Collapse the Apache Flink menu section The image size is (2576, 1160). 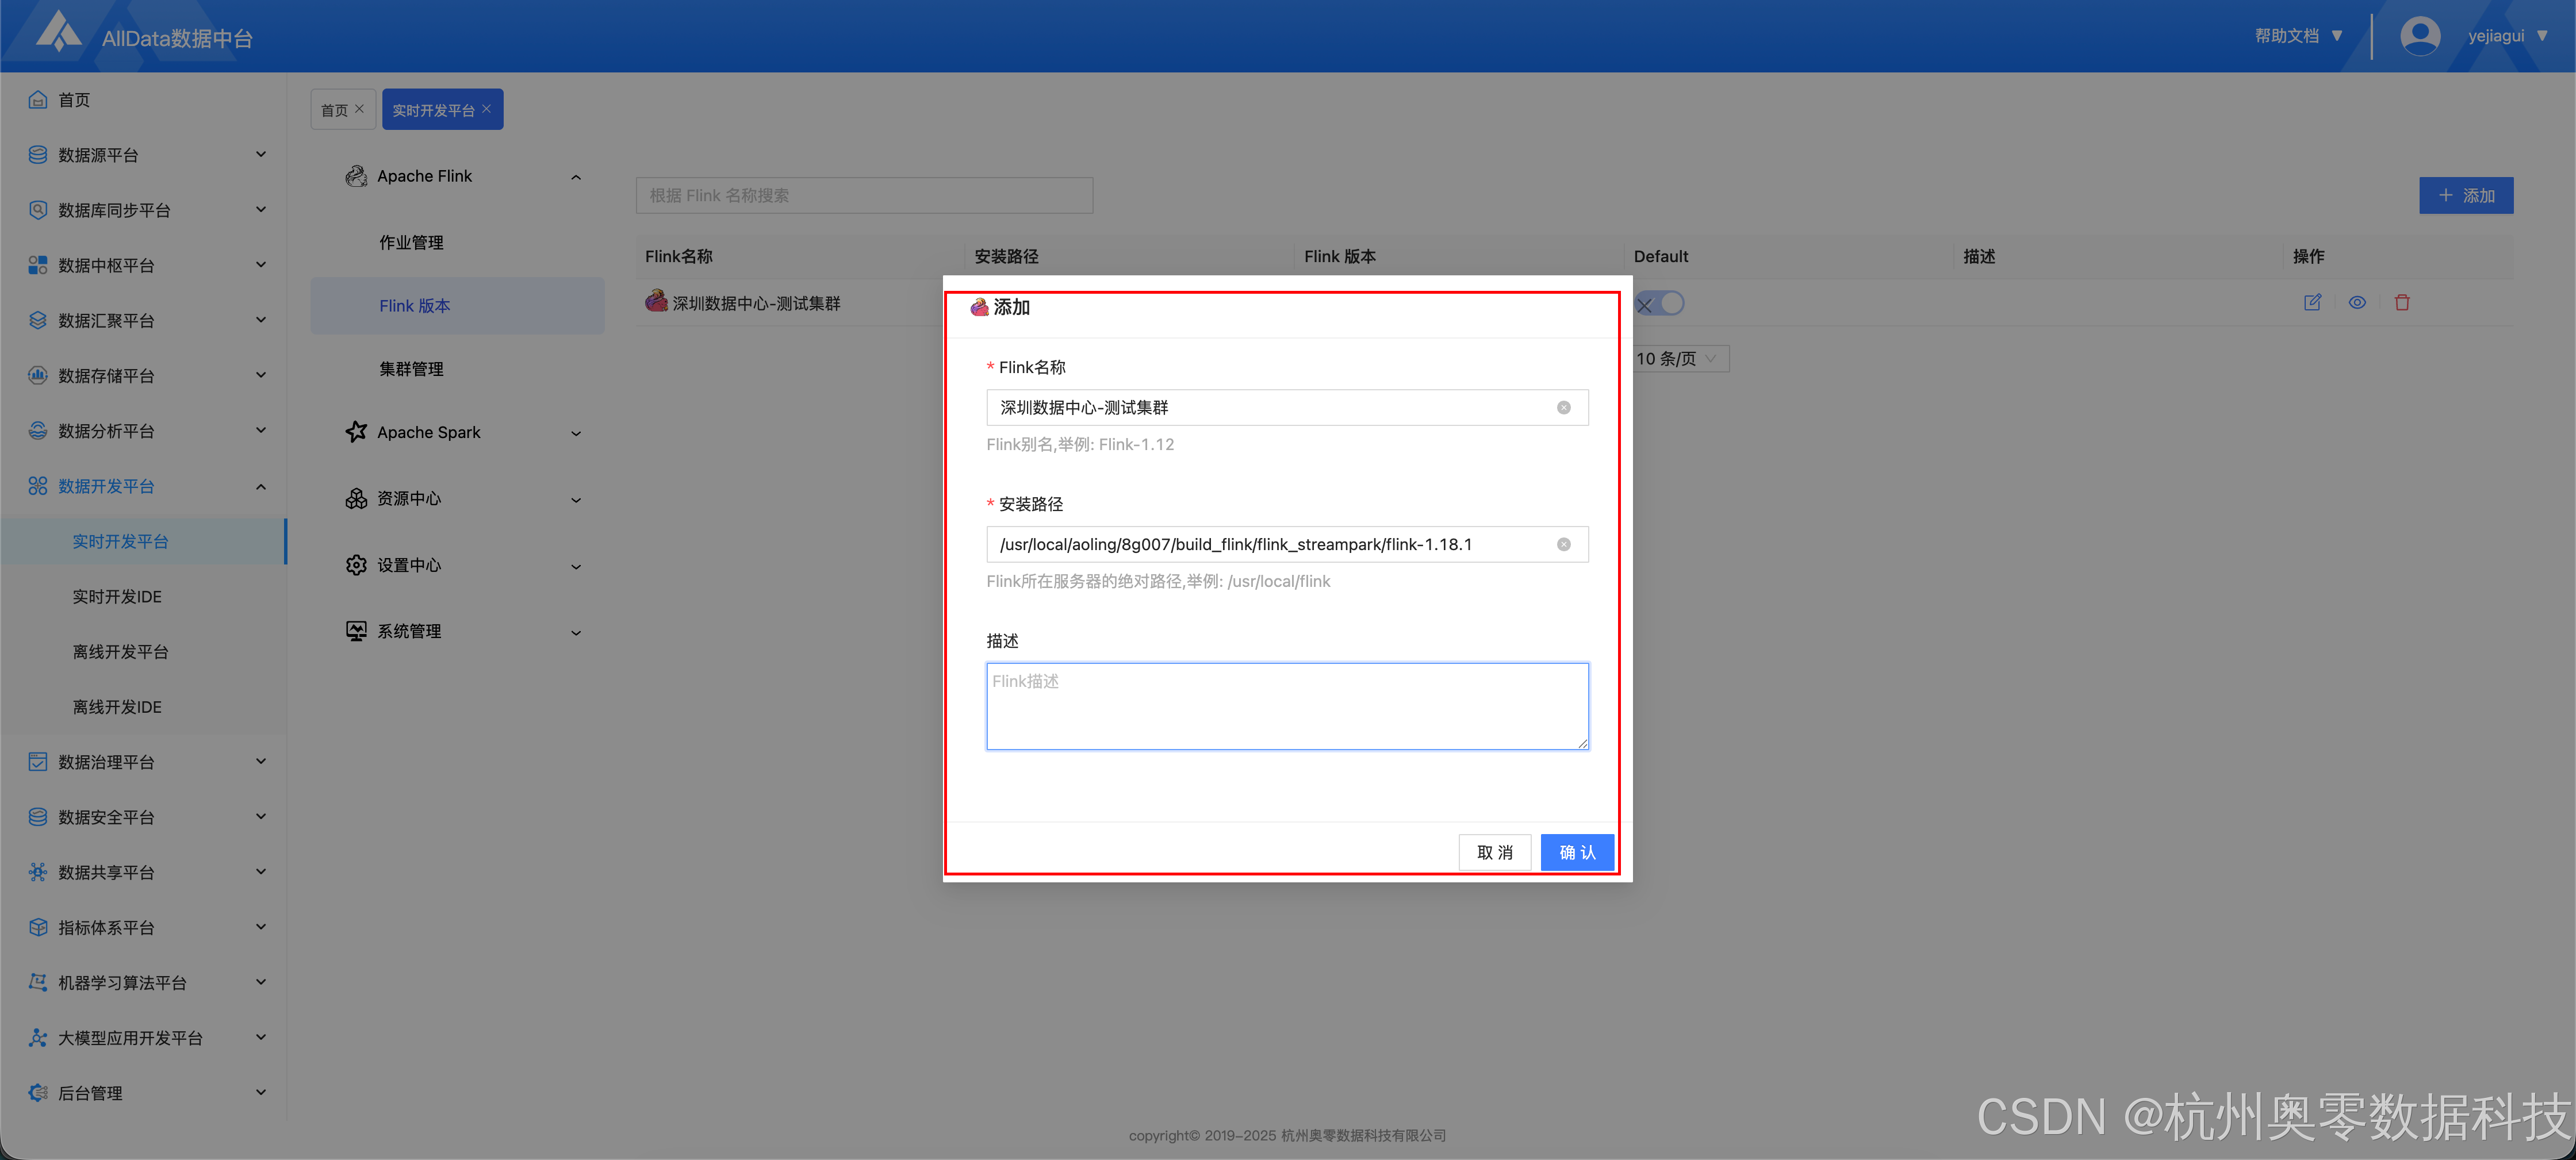pos(576,177)
